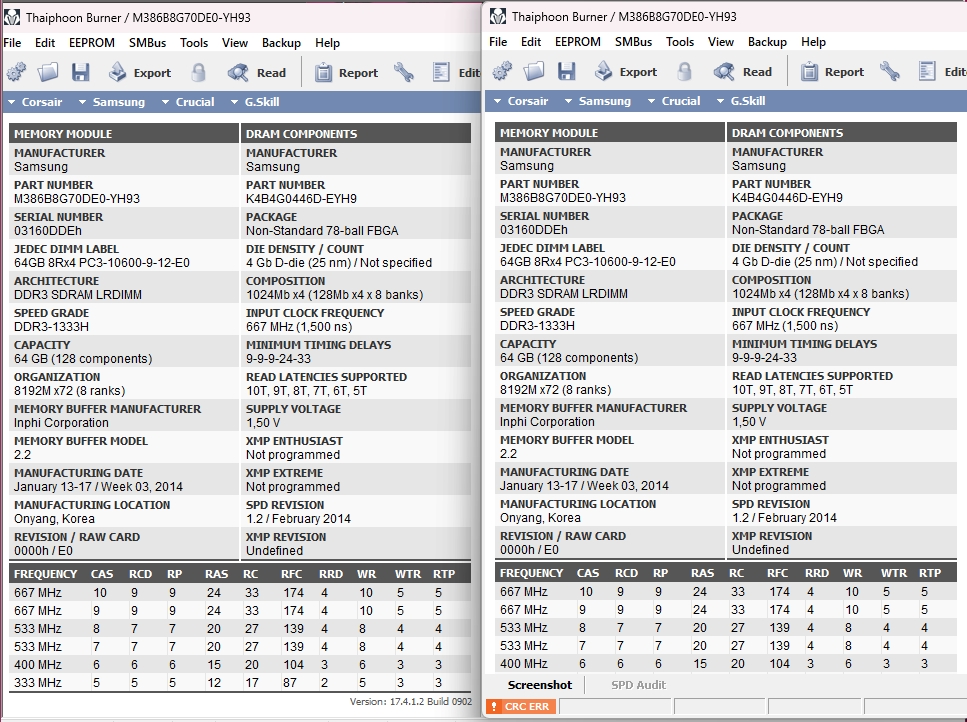Click the Export label in left window toolbar
This screenshot has width=967, height=722.
click(x=152, y=73)
